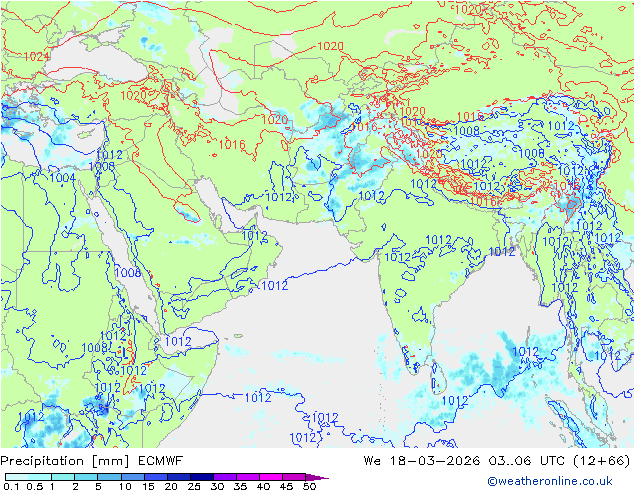The image size is (634, 490).
Task: Pick the legend swatch between 10 and 15
Action: click(x=133, y=477)
